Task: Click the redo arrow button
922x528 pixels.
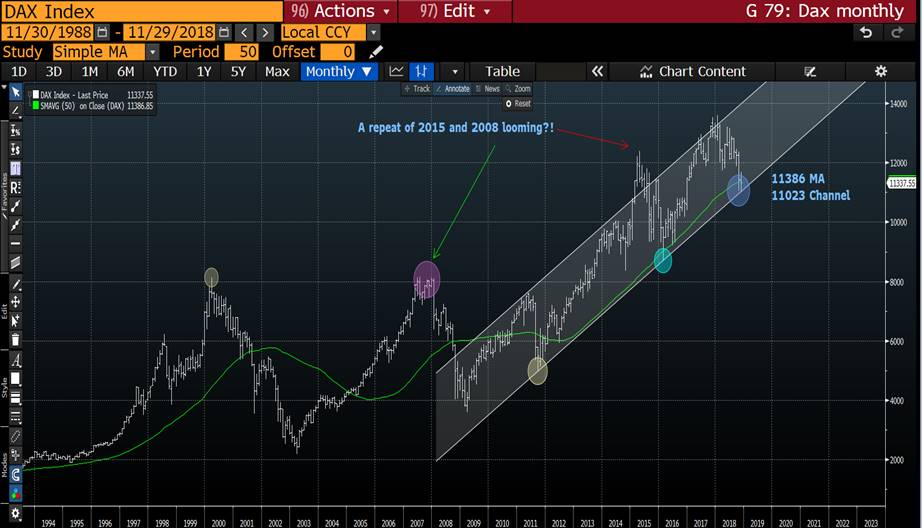Action: (x=897, y=32)
